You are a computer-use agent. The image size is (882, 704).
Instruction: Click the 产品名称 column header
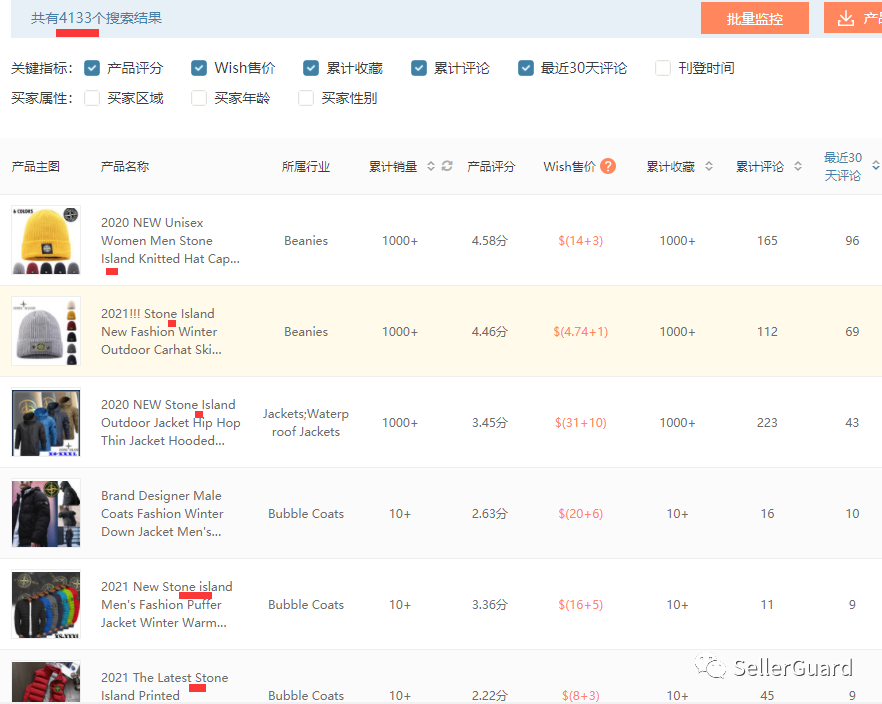(x=125, y=166)
